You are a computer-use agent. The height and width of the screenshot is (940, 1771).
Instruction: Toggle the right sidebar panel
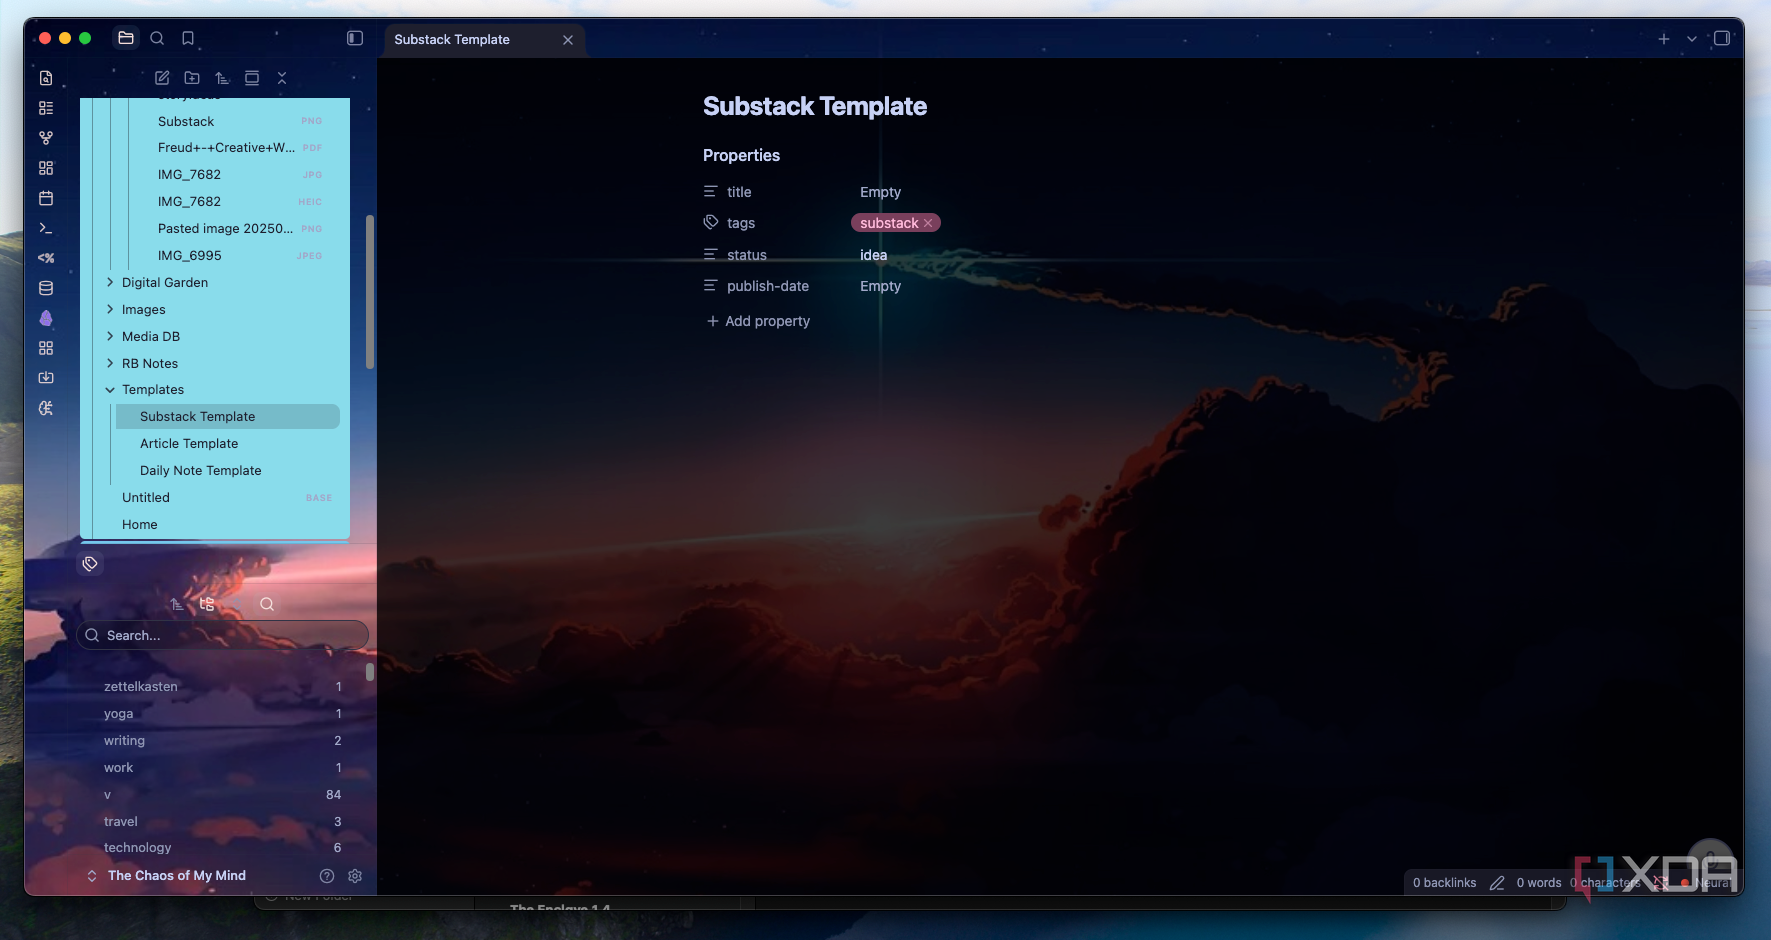[1722, 38]
